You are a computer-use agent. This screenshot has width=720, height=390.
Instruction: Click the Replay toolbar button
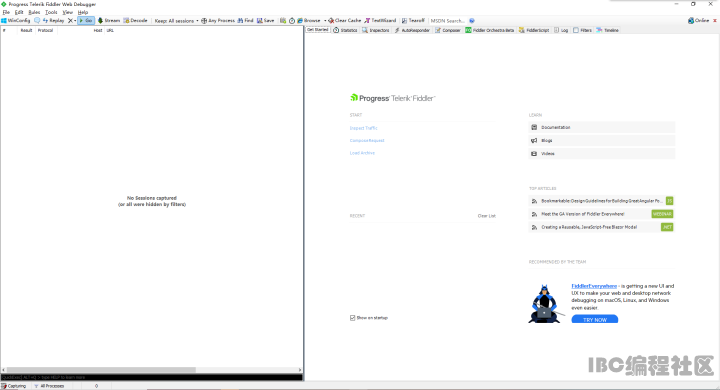click(x=53, y=21)
